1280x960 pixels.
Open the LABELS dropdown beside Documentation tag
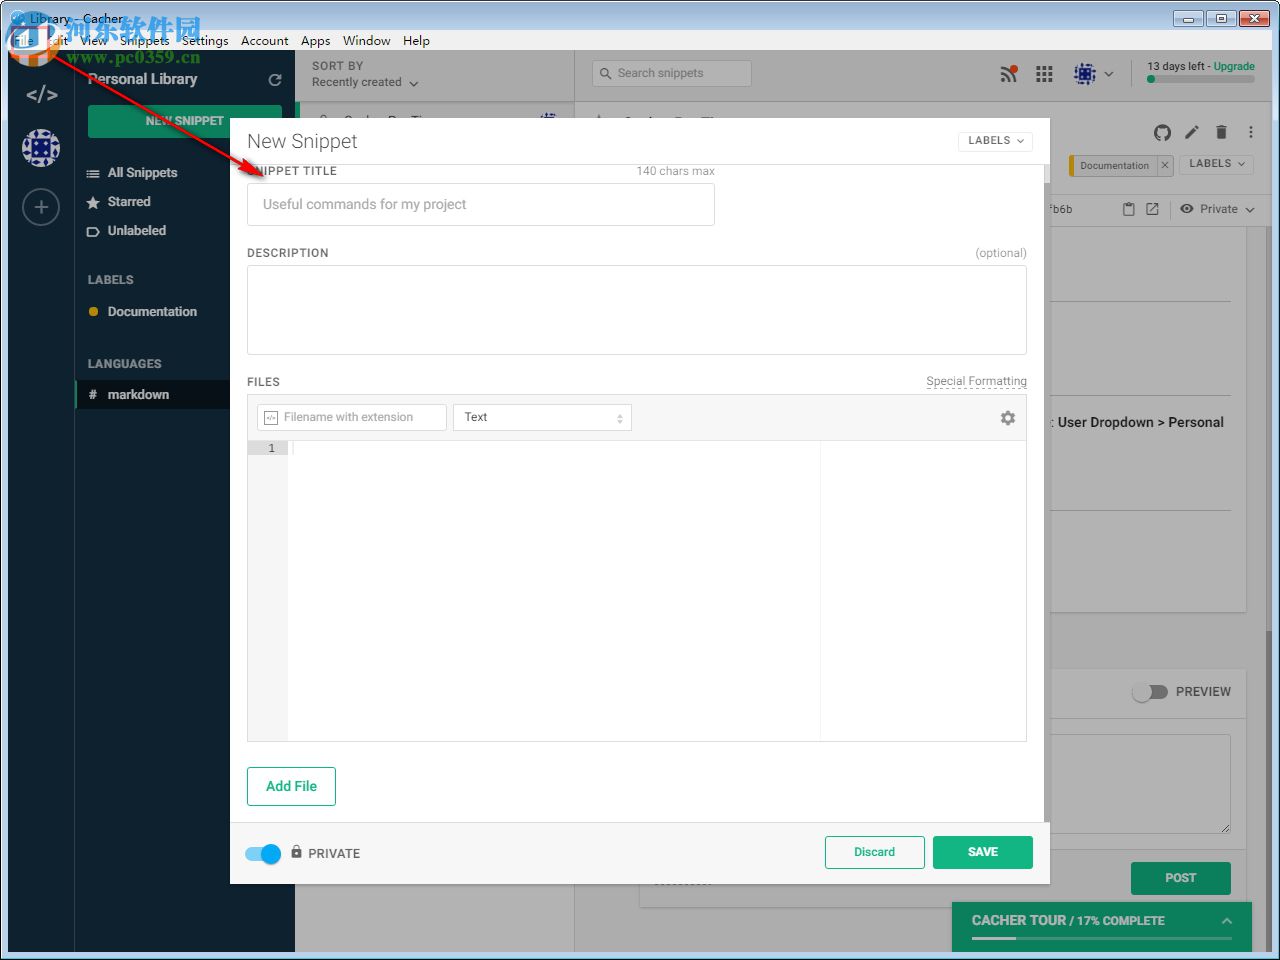1217,164
